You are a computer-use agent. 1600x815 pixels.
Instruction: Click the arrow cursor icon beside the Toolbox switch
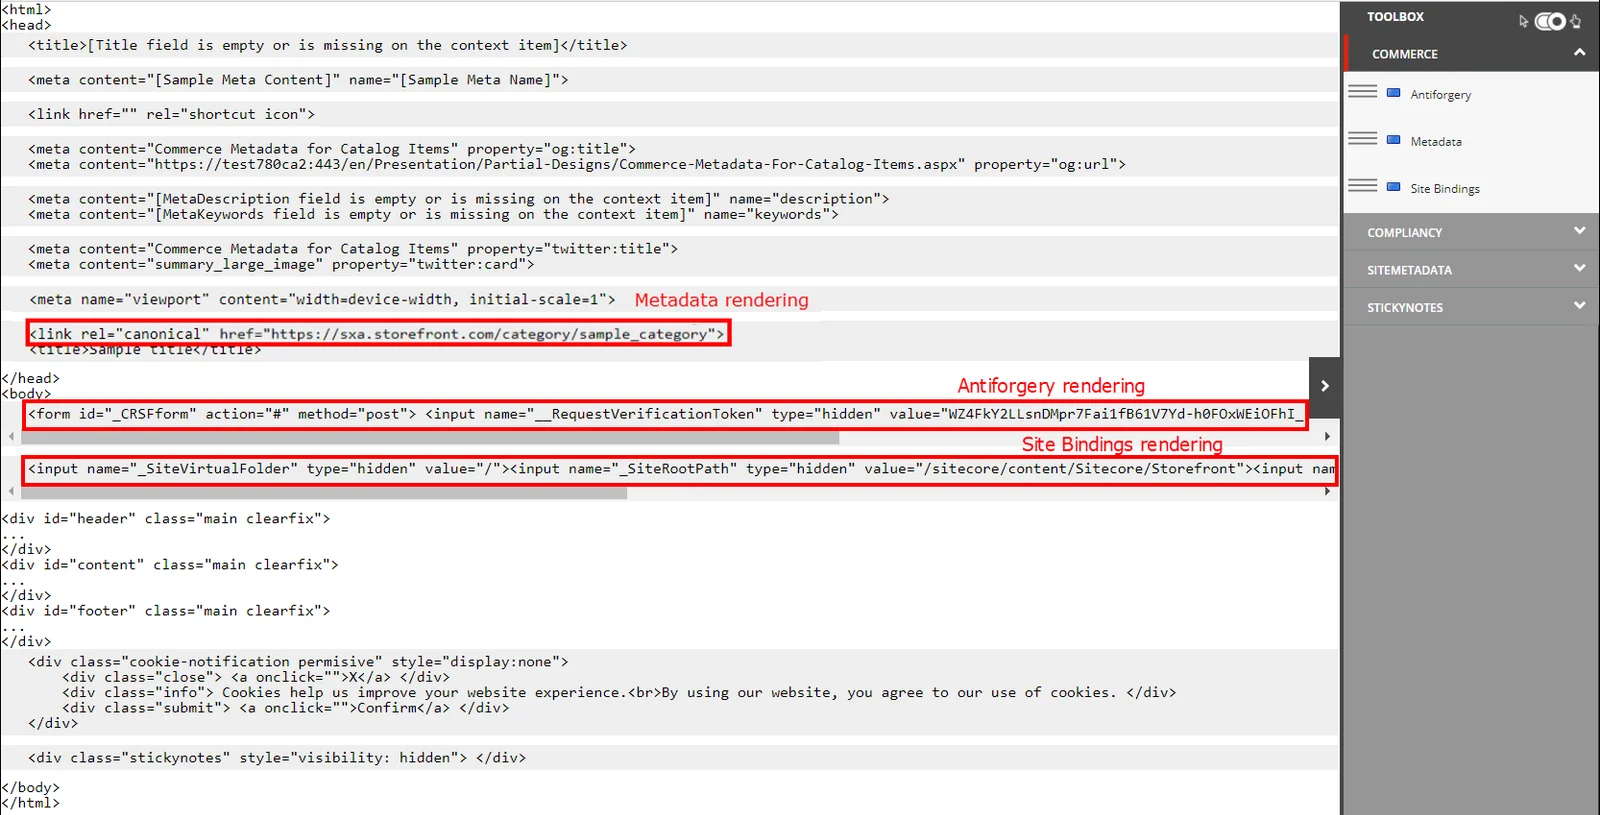click(x=1524, y=21)
